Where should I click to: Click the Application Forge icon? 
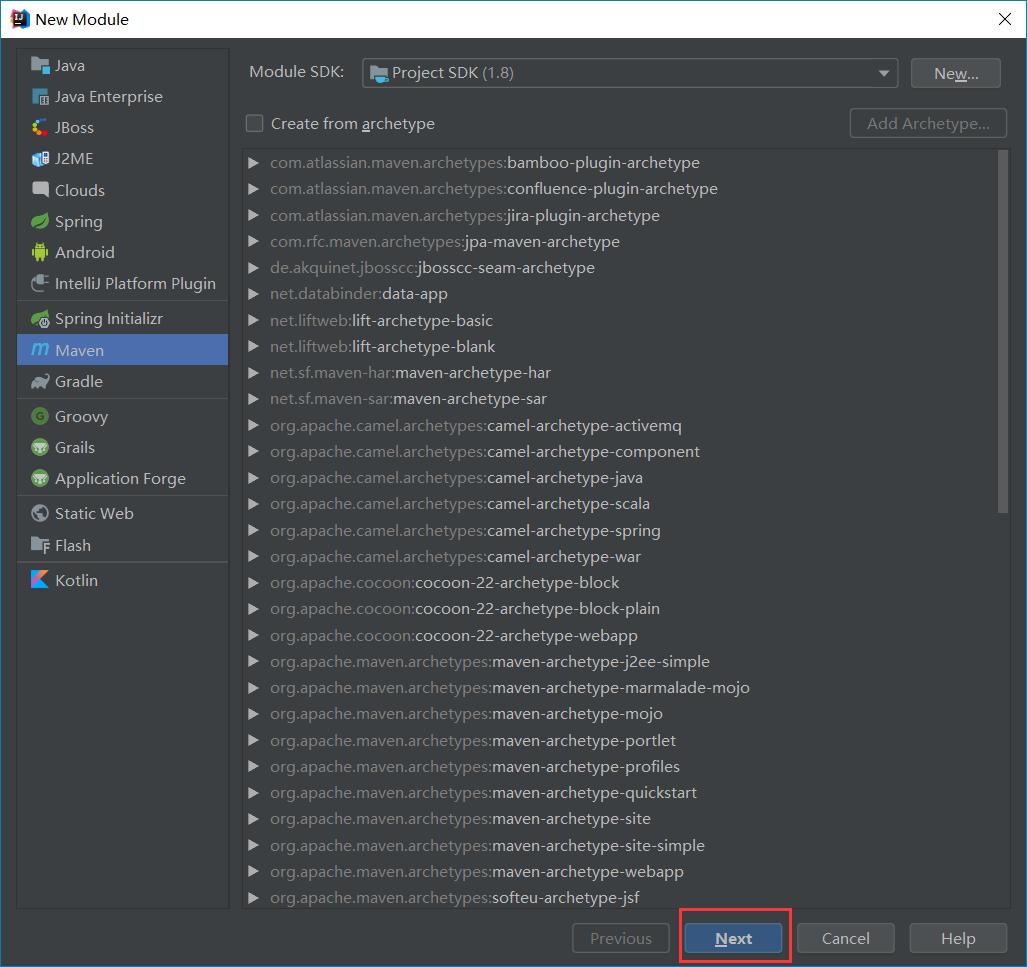(x=40, y=478)
